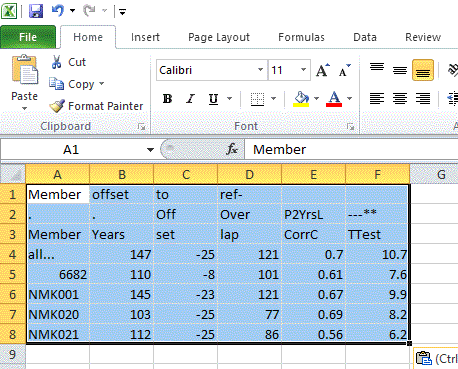Switch to the Home tab
This screenshot has height=369, width=458.
pyautogui.click(x=88, y=37)
